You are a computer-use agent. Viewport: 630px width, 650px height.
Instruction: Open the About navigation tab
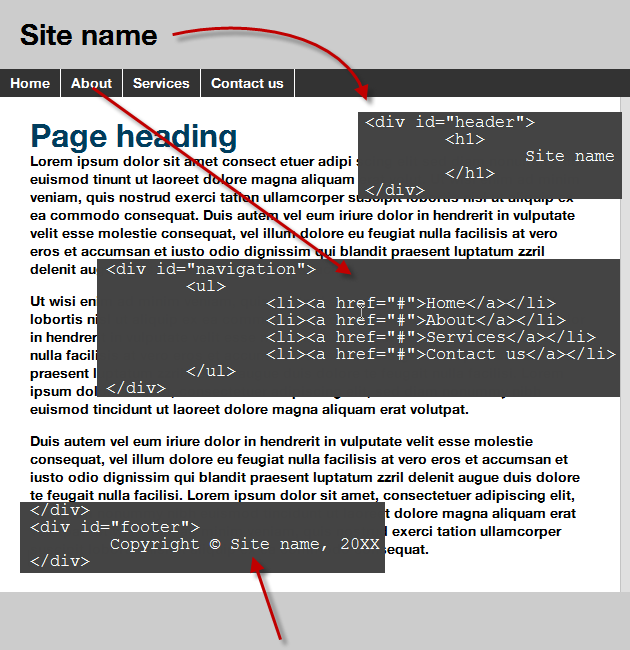pyautogui.click(x=91, y=84)
